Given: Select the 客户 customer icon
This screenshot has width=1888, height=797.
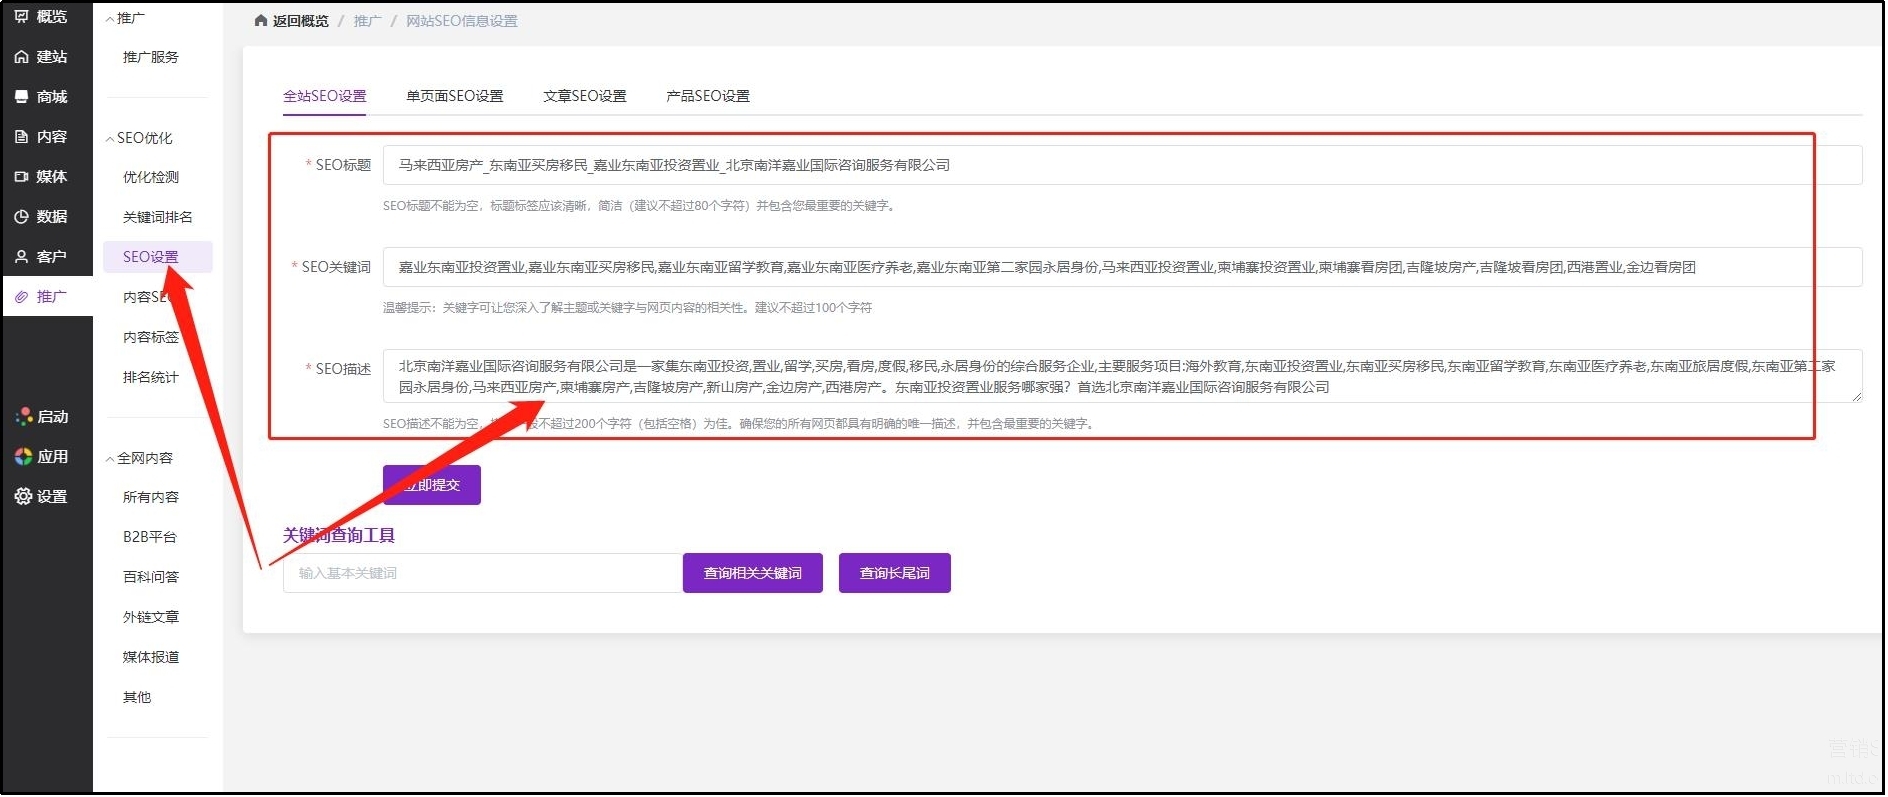Looking at the screenshot, I should [22, 257].
